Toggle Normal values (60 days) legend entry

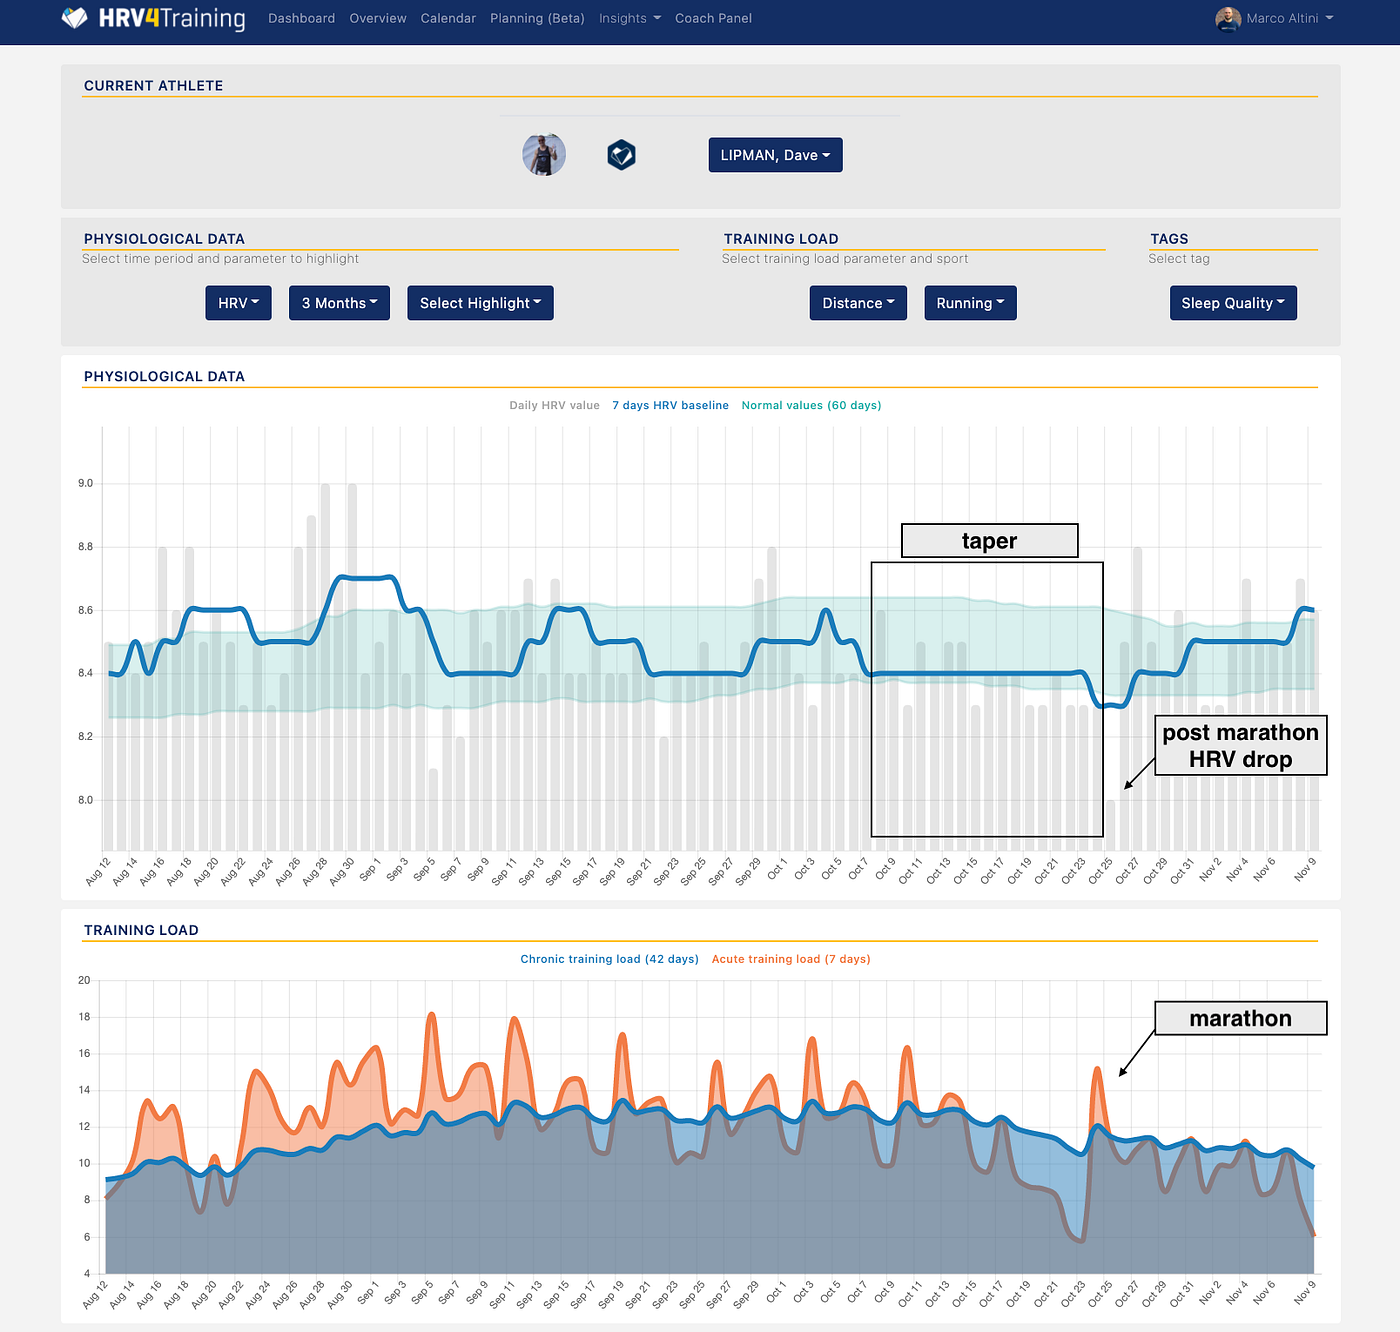(x=811, y=405)
